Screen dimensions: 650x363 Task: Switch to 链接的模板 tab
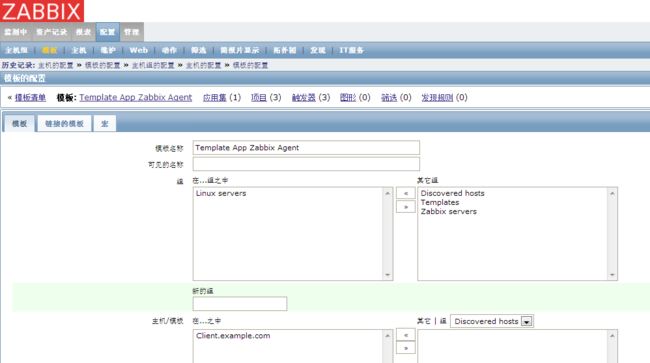(64, 123)
